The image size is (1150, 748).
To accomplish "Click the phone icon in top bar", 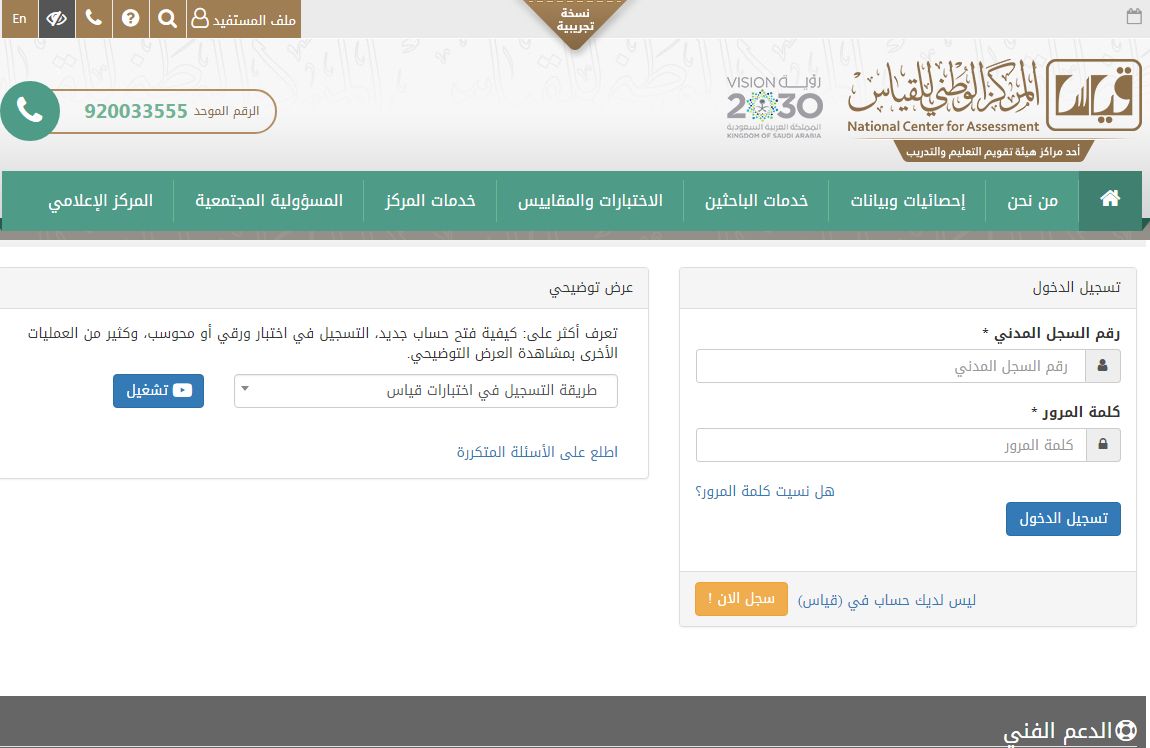I will (x=94, y=18).
